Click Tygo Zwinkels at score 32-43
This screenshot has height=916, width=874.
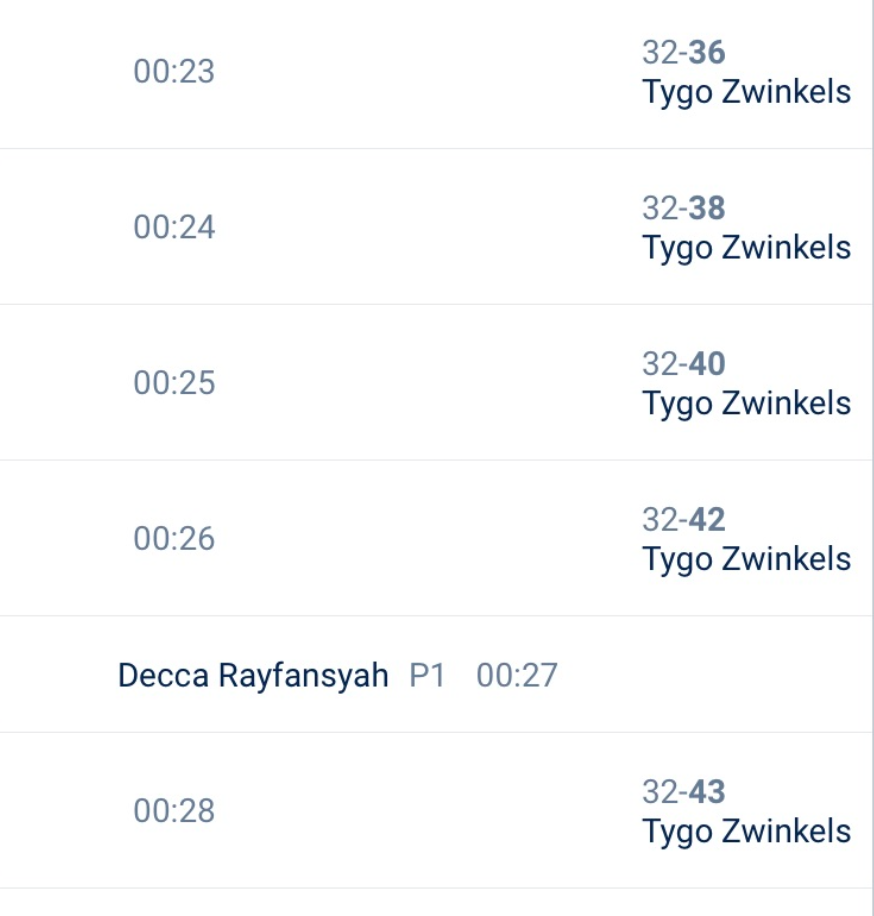746,831
